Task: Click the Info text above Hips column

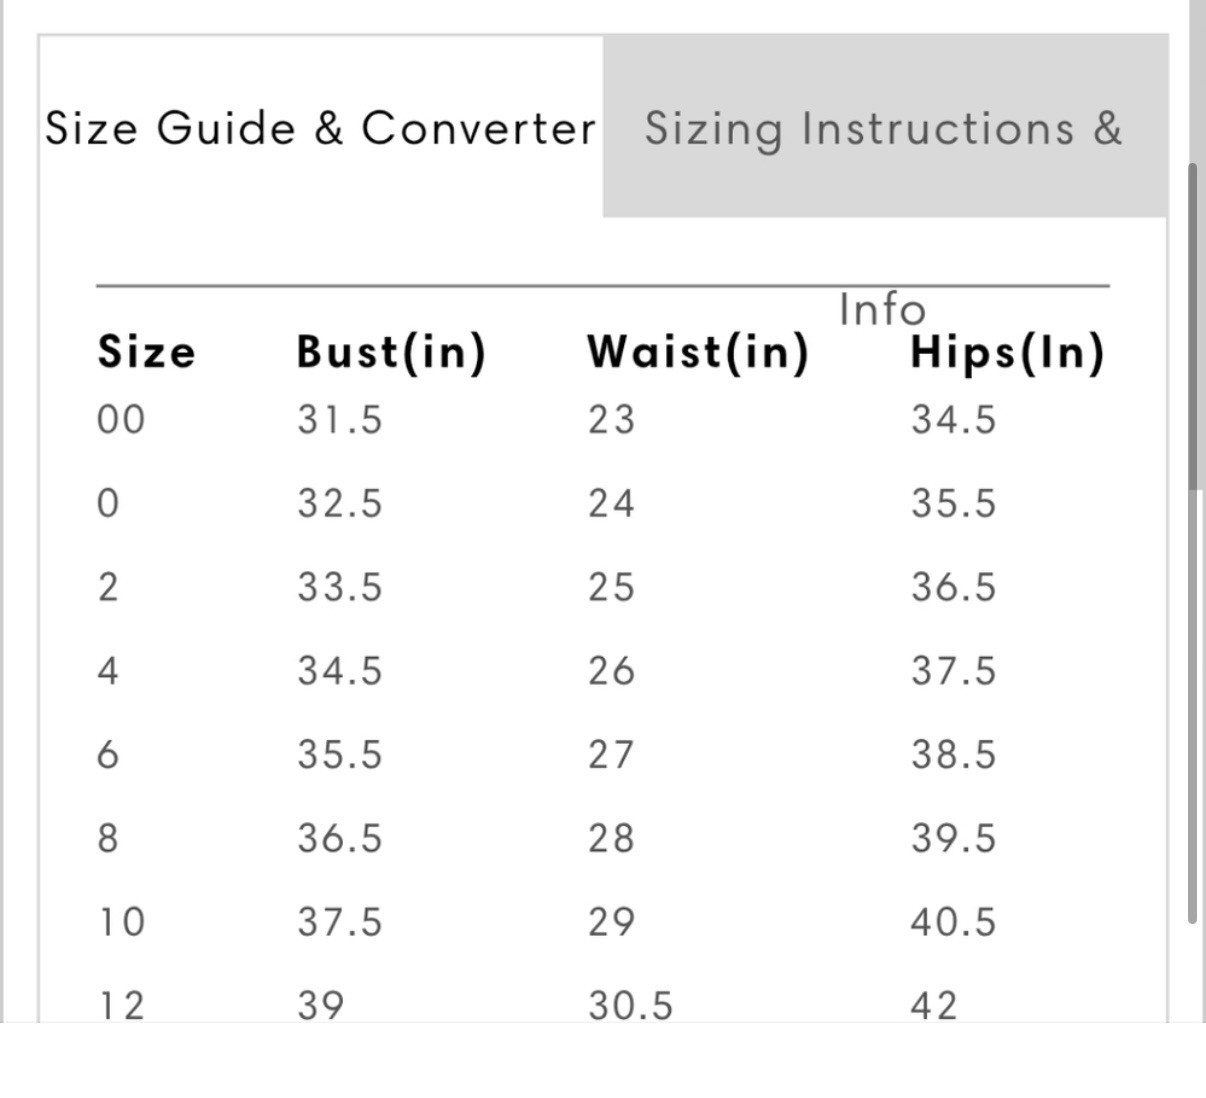Action: [883, 310]
